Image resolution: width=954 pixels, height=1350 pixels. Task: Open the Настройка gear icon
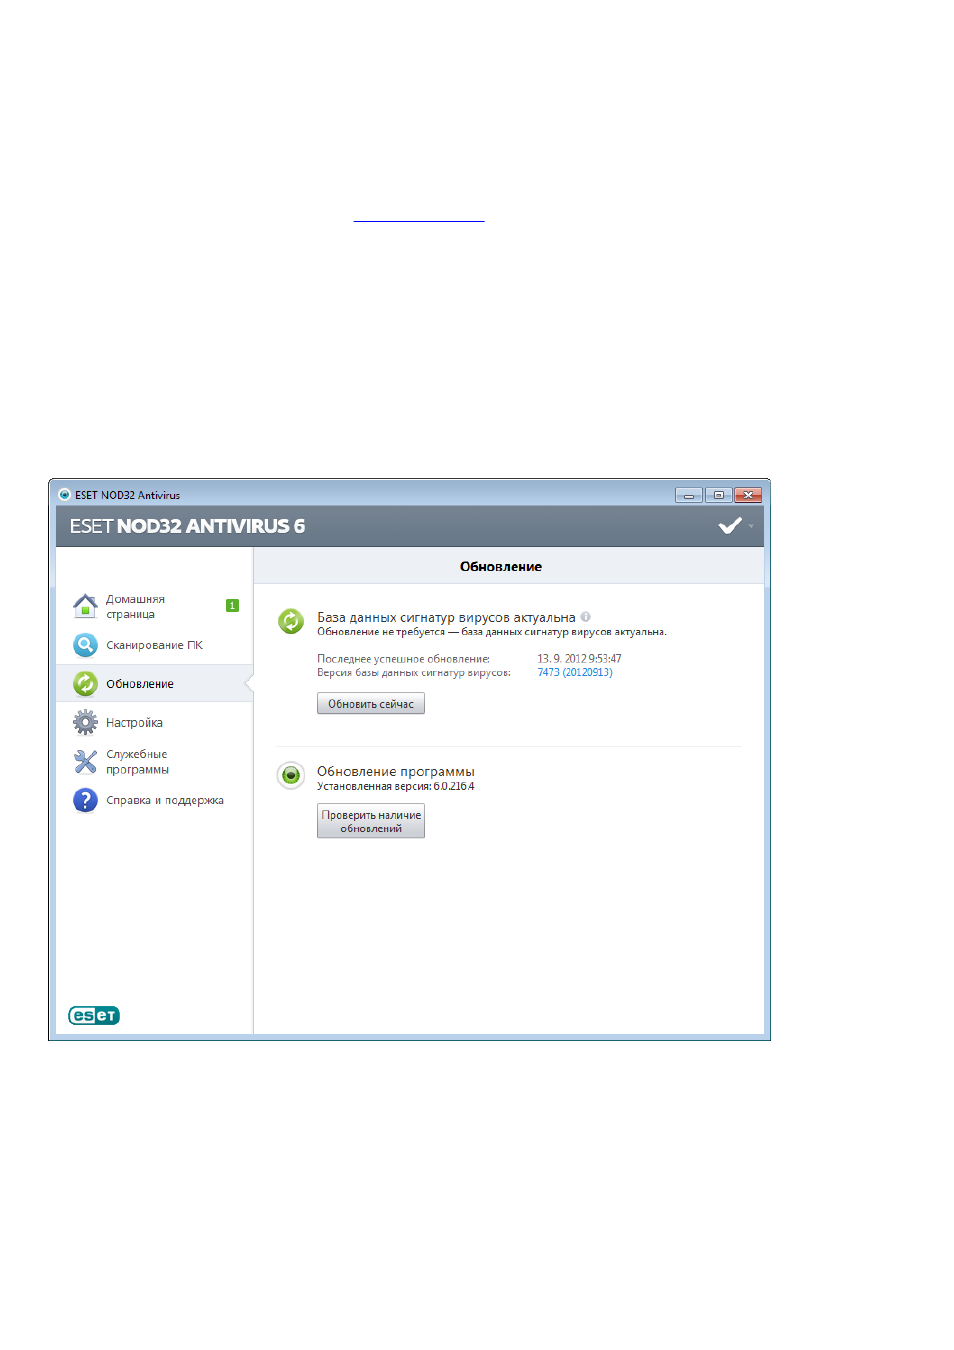pos(85,722)
